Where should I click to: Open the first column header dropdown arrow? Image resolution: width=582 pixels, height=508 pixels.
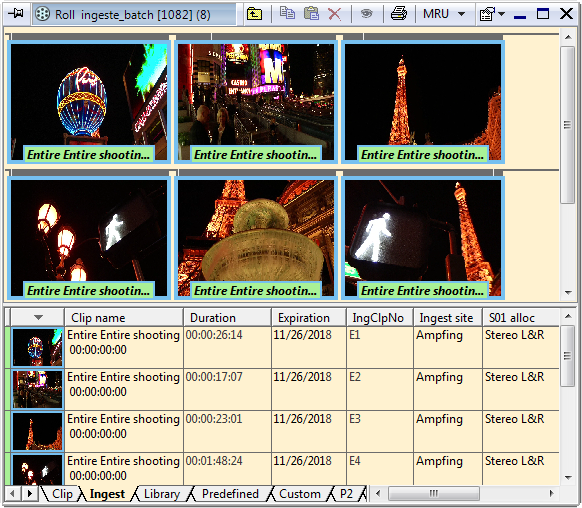38,318
